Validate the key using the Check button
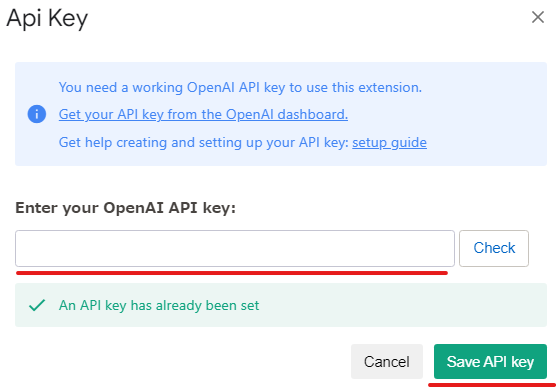This screenshot has height=387, width=557. click(x=494, y=248)
